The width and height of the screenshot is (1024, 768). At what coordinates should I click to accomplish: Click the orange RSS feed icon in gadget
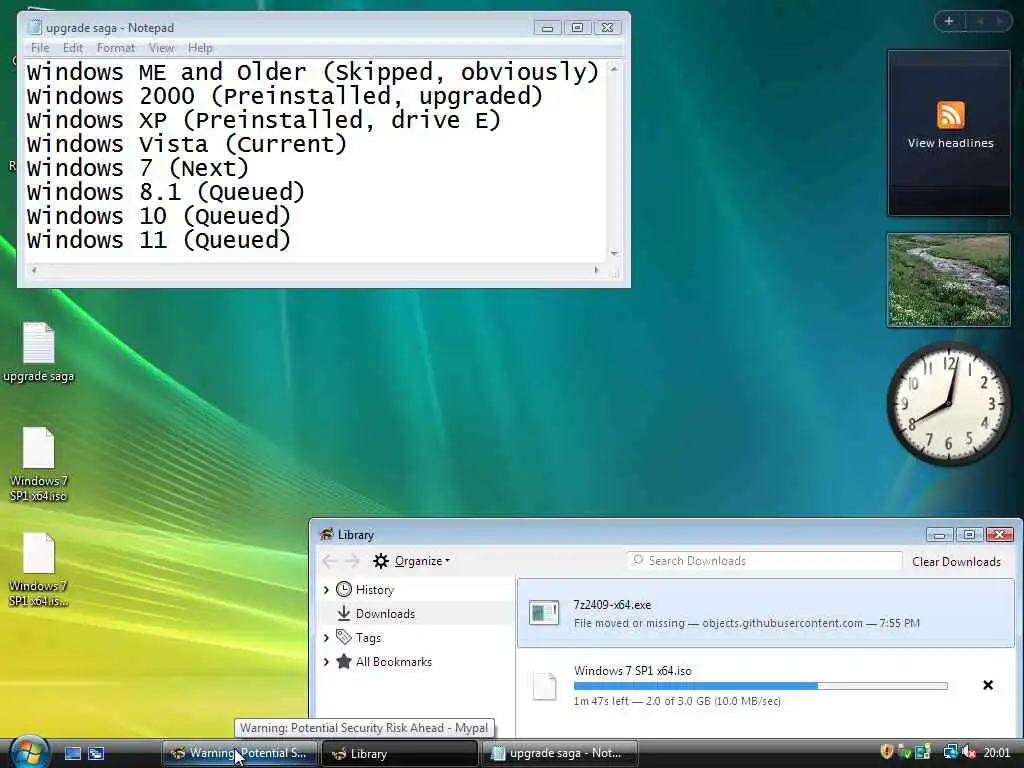tap(950, 116)
